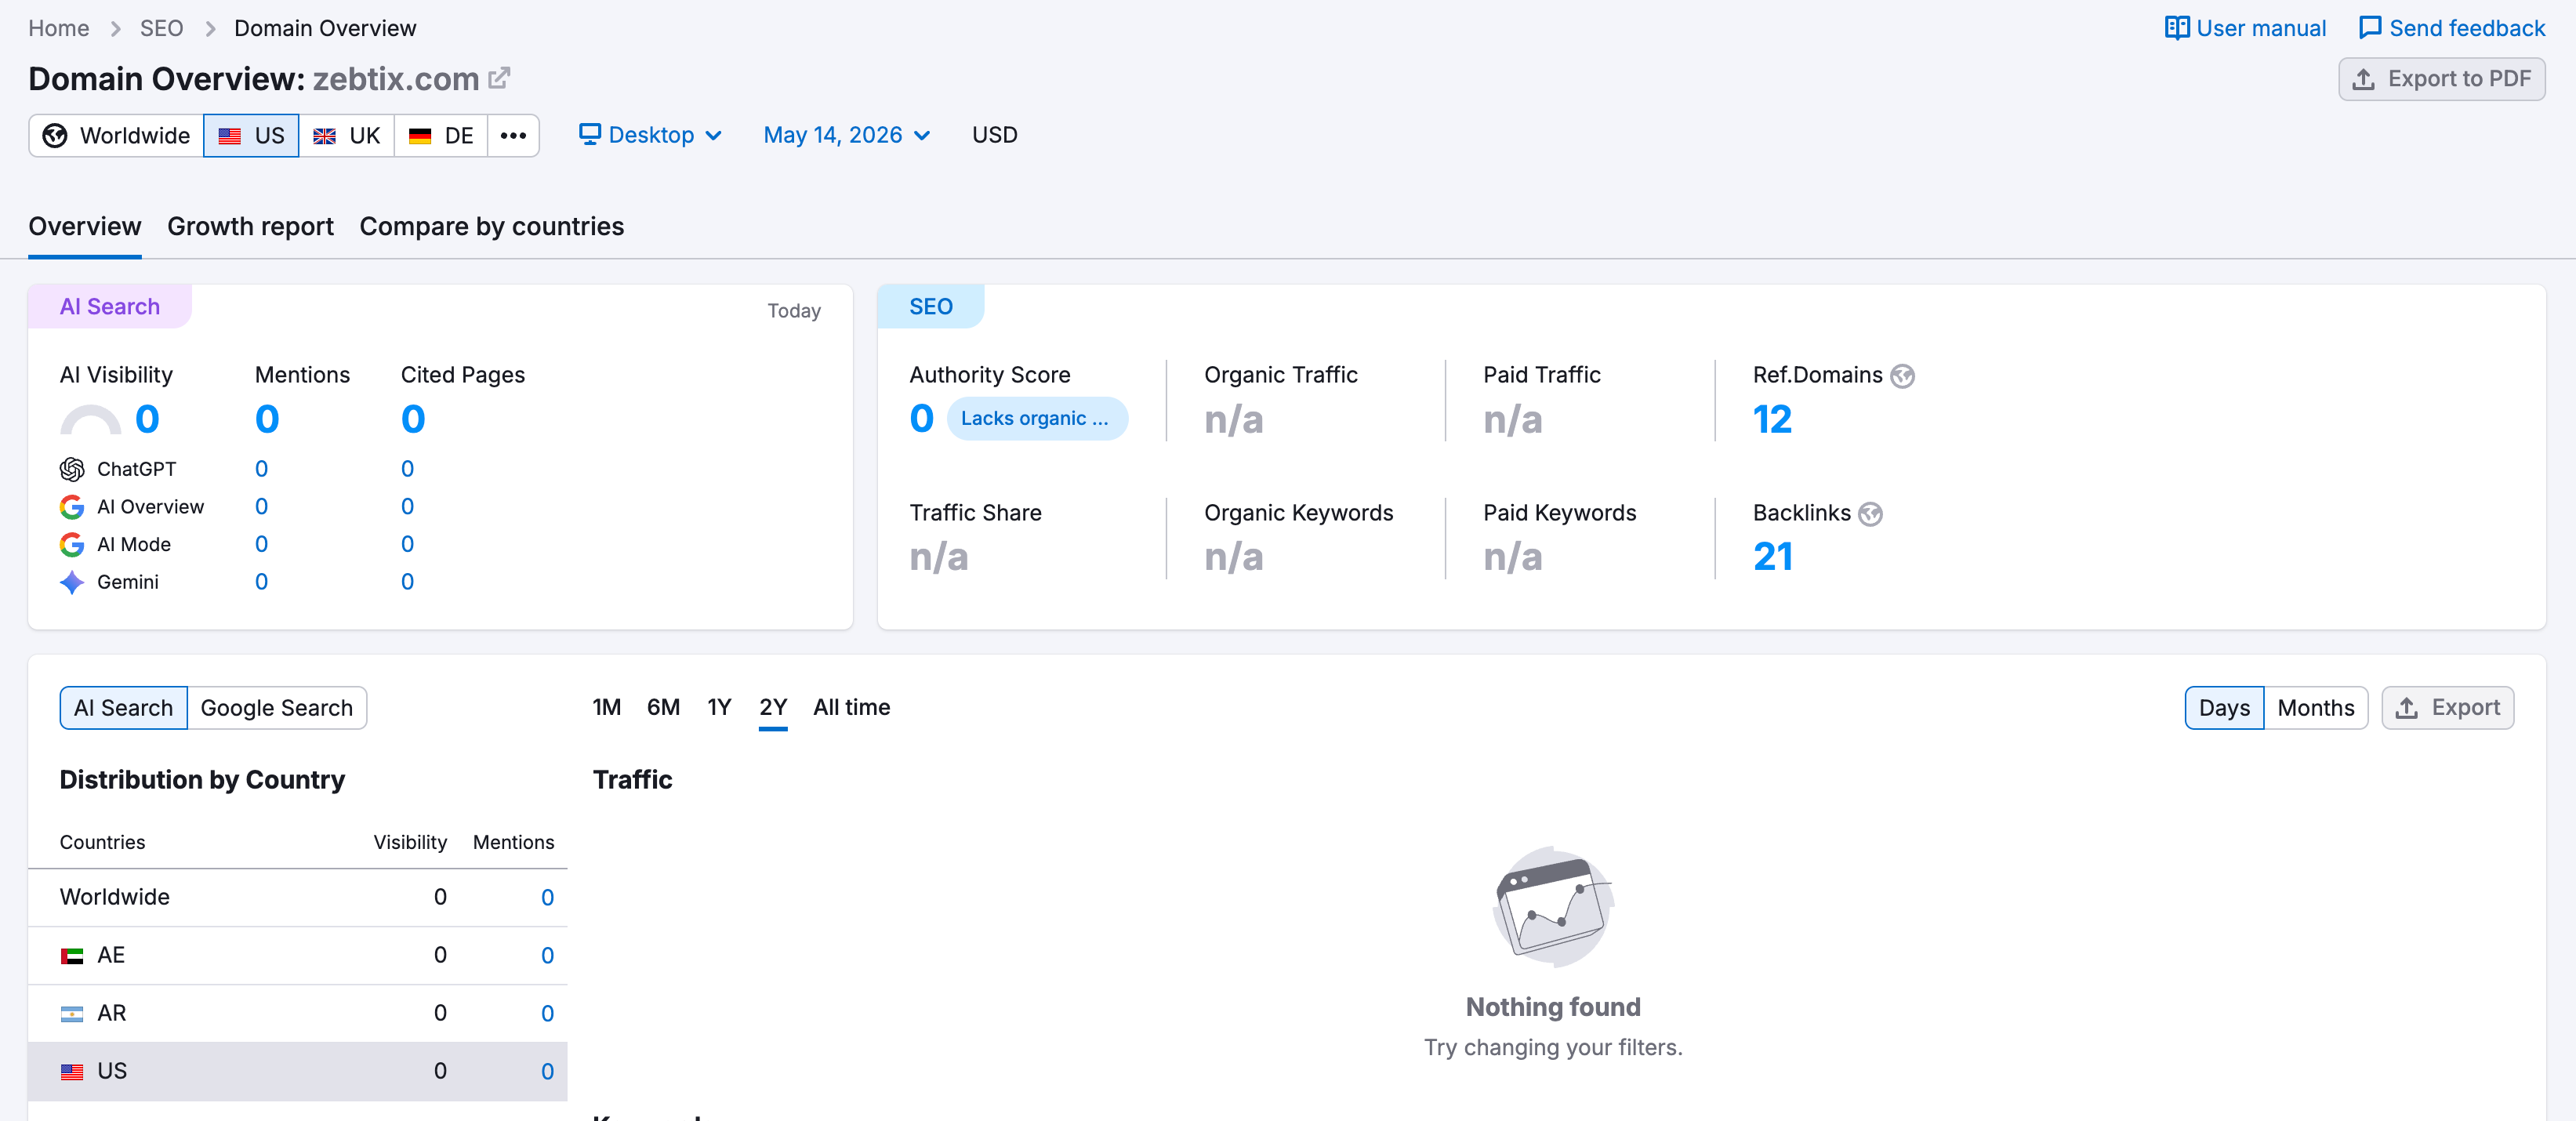
Task: Select the 6M time range
Action: point(663,707)
